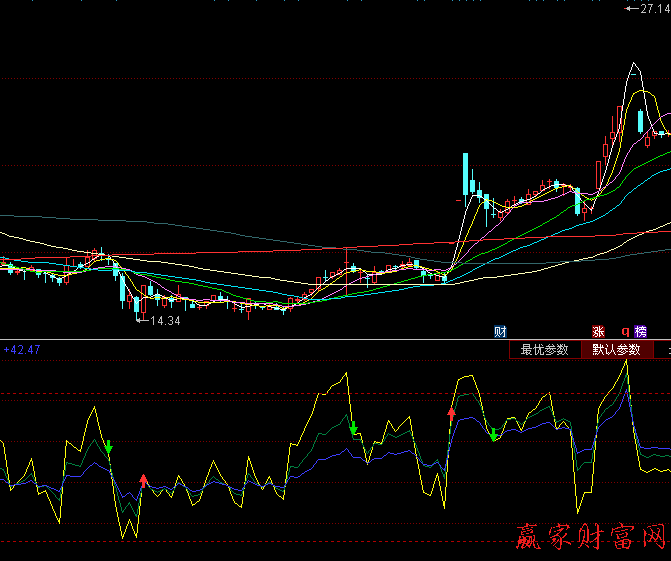Click the red q marker icon
The width and height of the screenshot is (671, 561).
[626, 331]
